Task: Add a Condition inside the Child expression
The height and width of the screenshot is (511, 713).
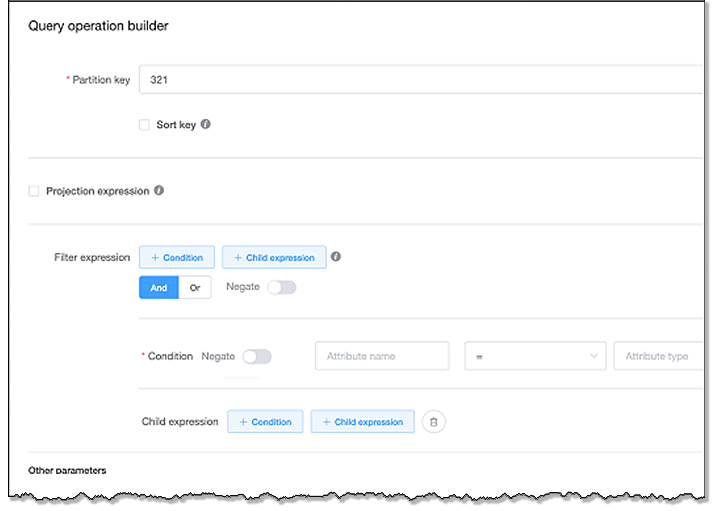Action: 265,422
